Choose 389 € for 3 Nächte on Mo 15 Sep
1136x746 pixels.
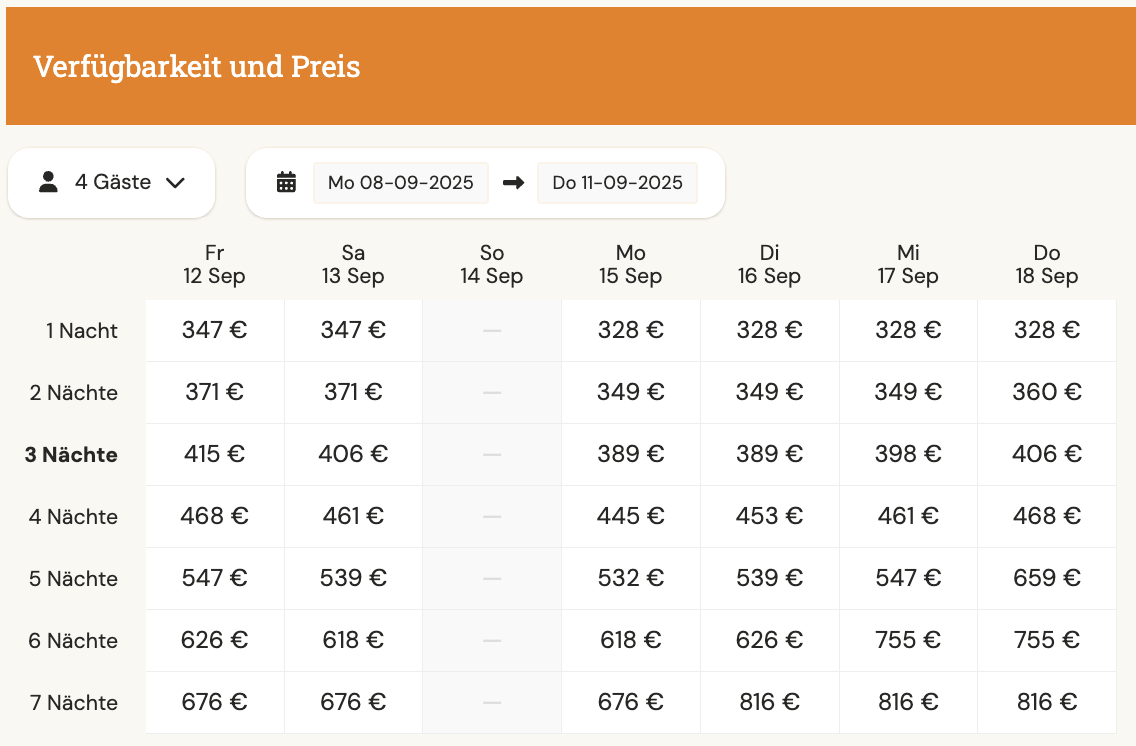click(631, 454)
